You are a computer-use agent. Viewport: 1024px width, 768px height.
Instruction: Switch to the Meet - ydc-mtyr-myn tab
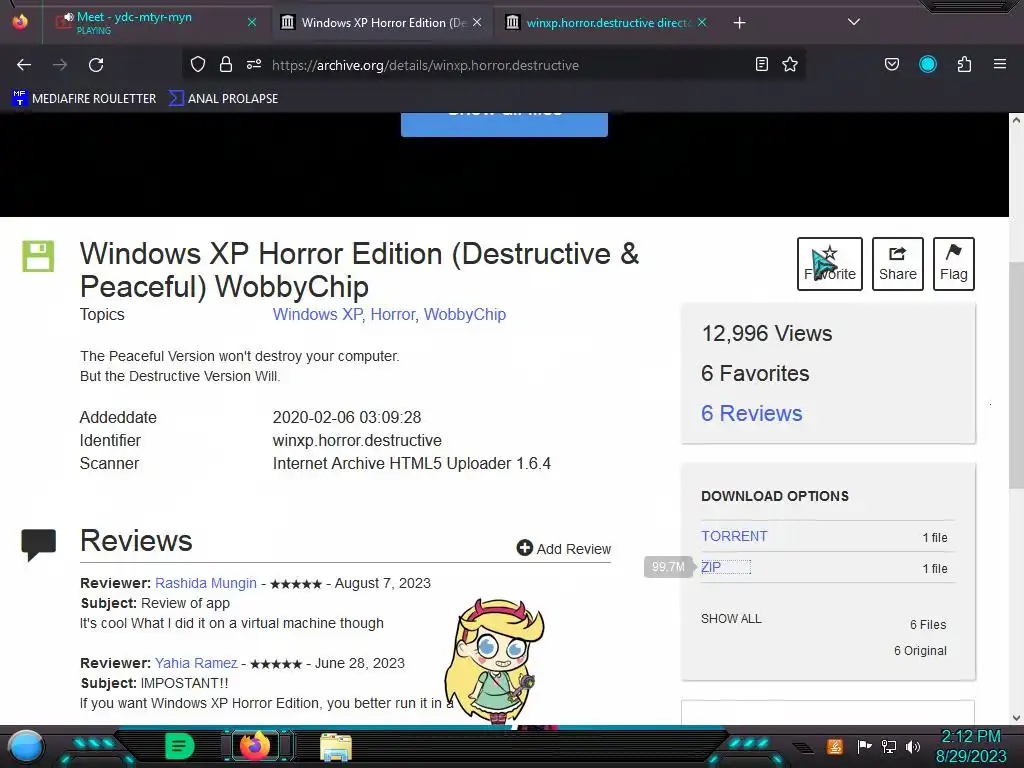(x=155, y=22)
